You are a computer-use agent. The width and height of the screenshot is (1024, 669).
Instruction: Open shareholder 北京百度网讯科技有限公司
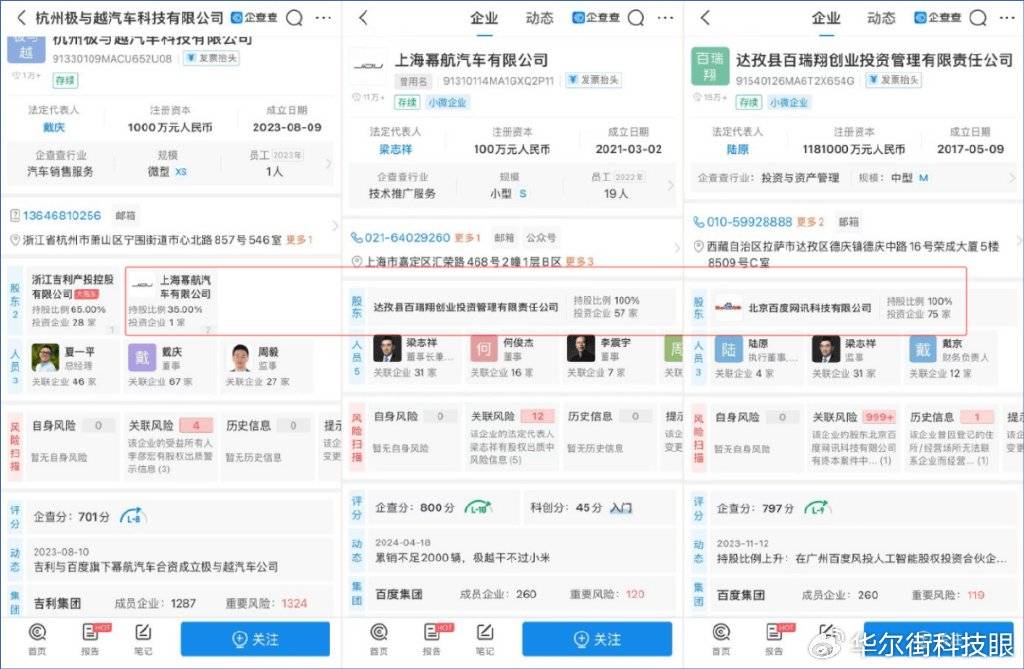(810, 308)
